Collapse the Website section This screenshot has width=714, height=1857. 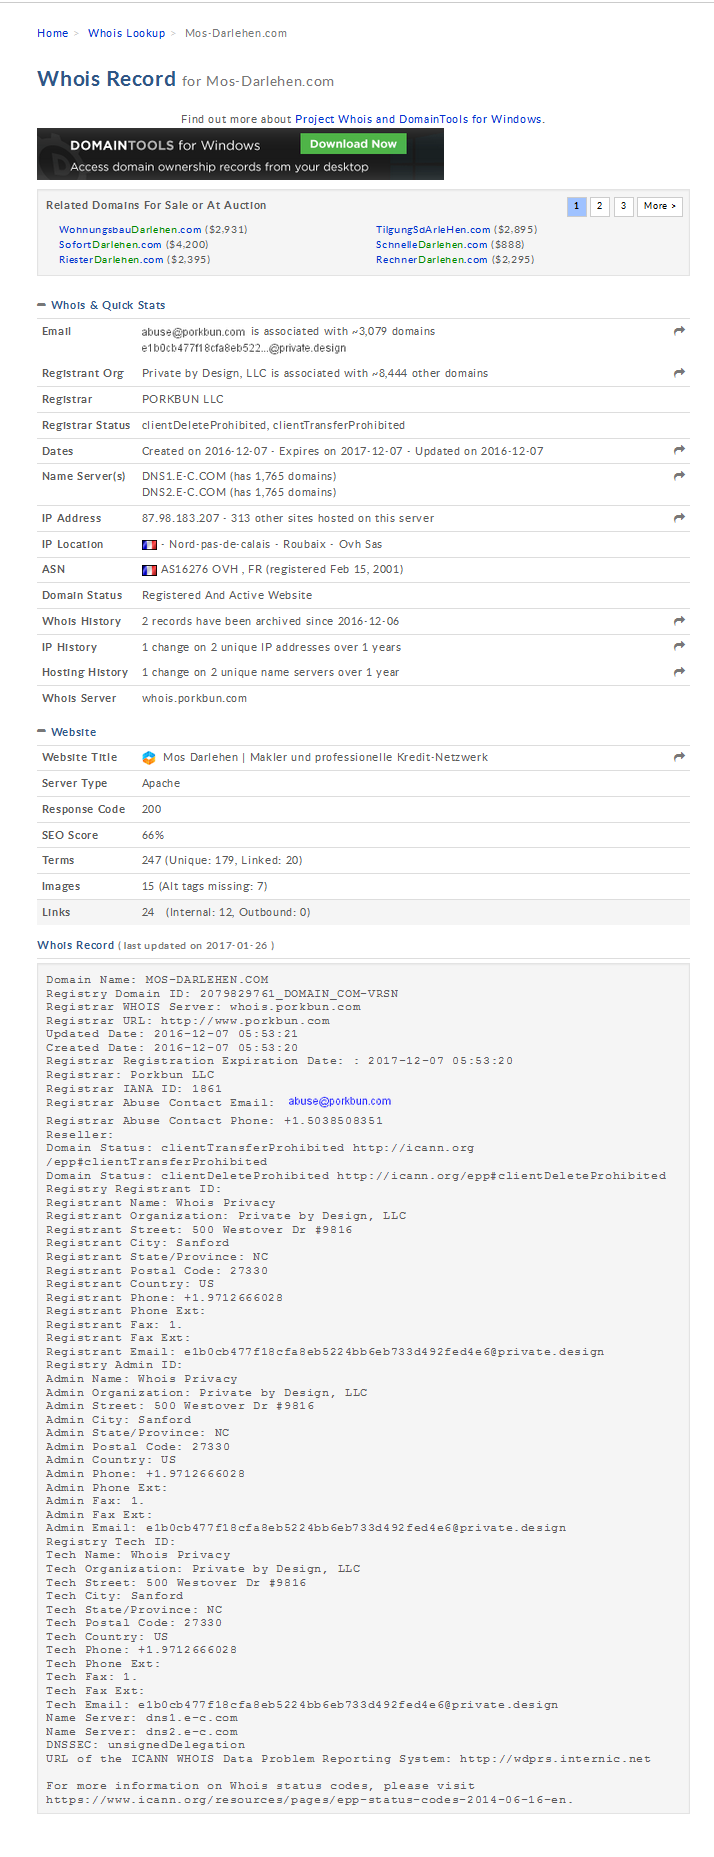[x=41, y=732]
